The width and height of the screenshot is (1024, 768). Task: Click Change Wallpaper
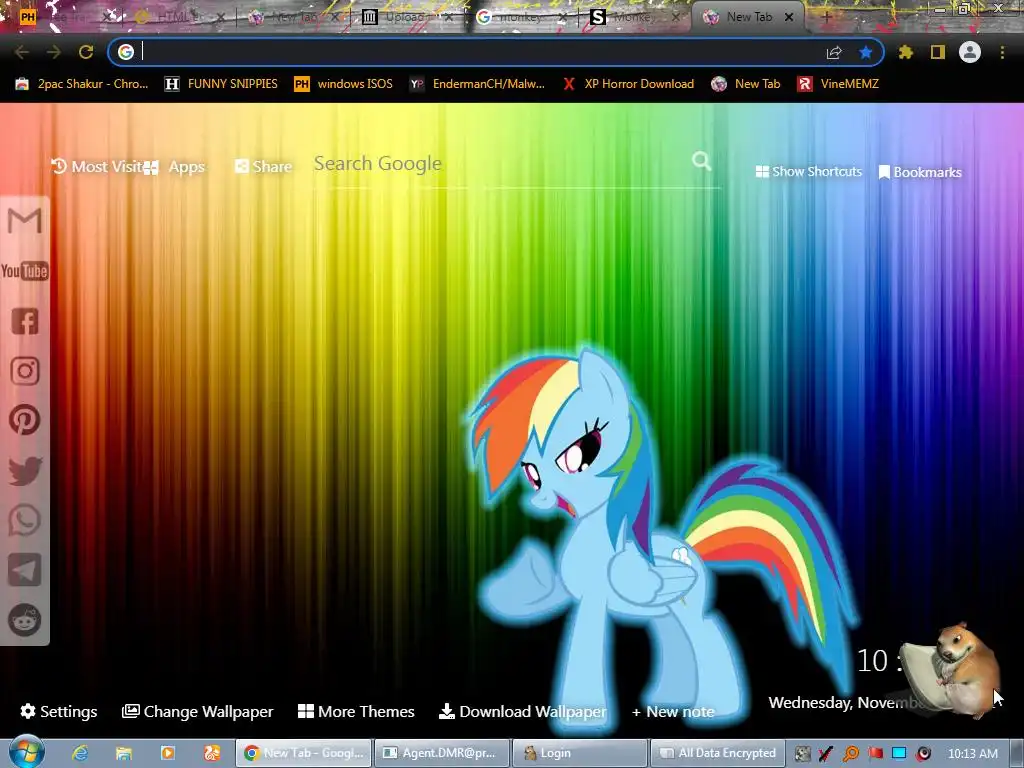(x=197, y=711)
